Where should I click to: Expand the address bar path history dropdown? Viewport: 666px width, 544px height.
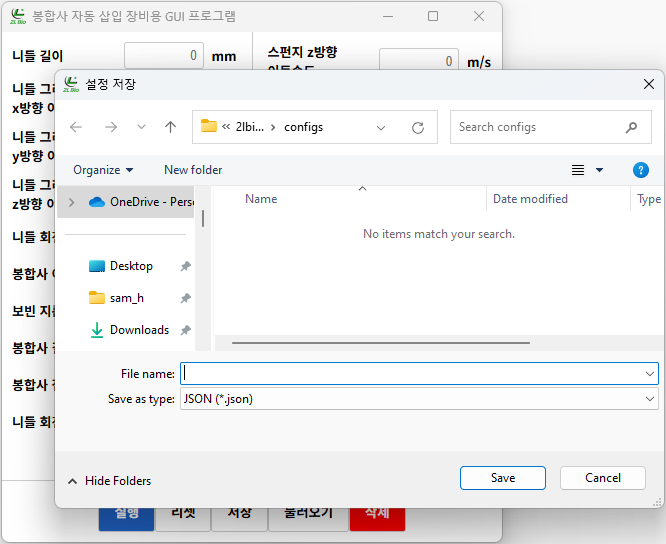(381, 127)
